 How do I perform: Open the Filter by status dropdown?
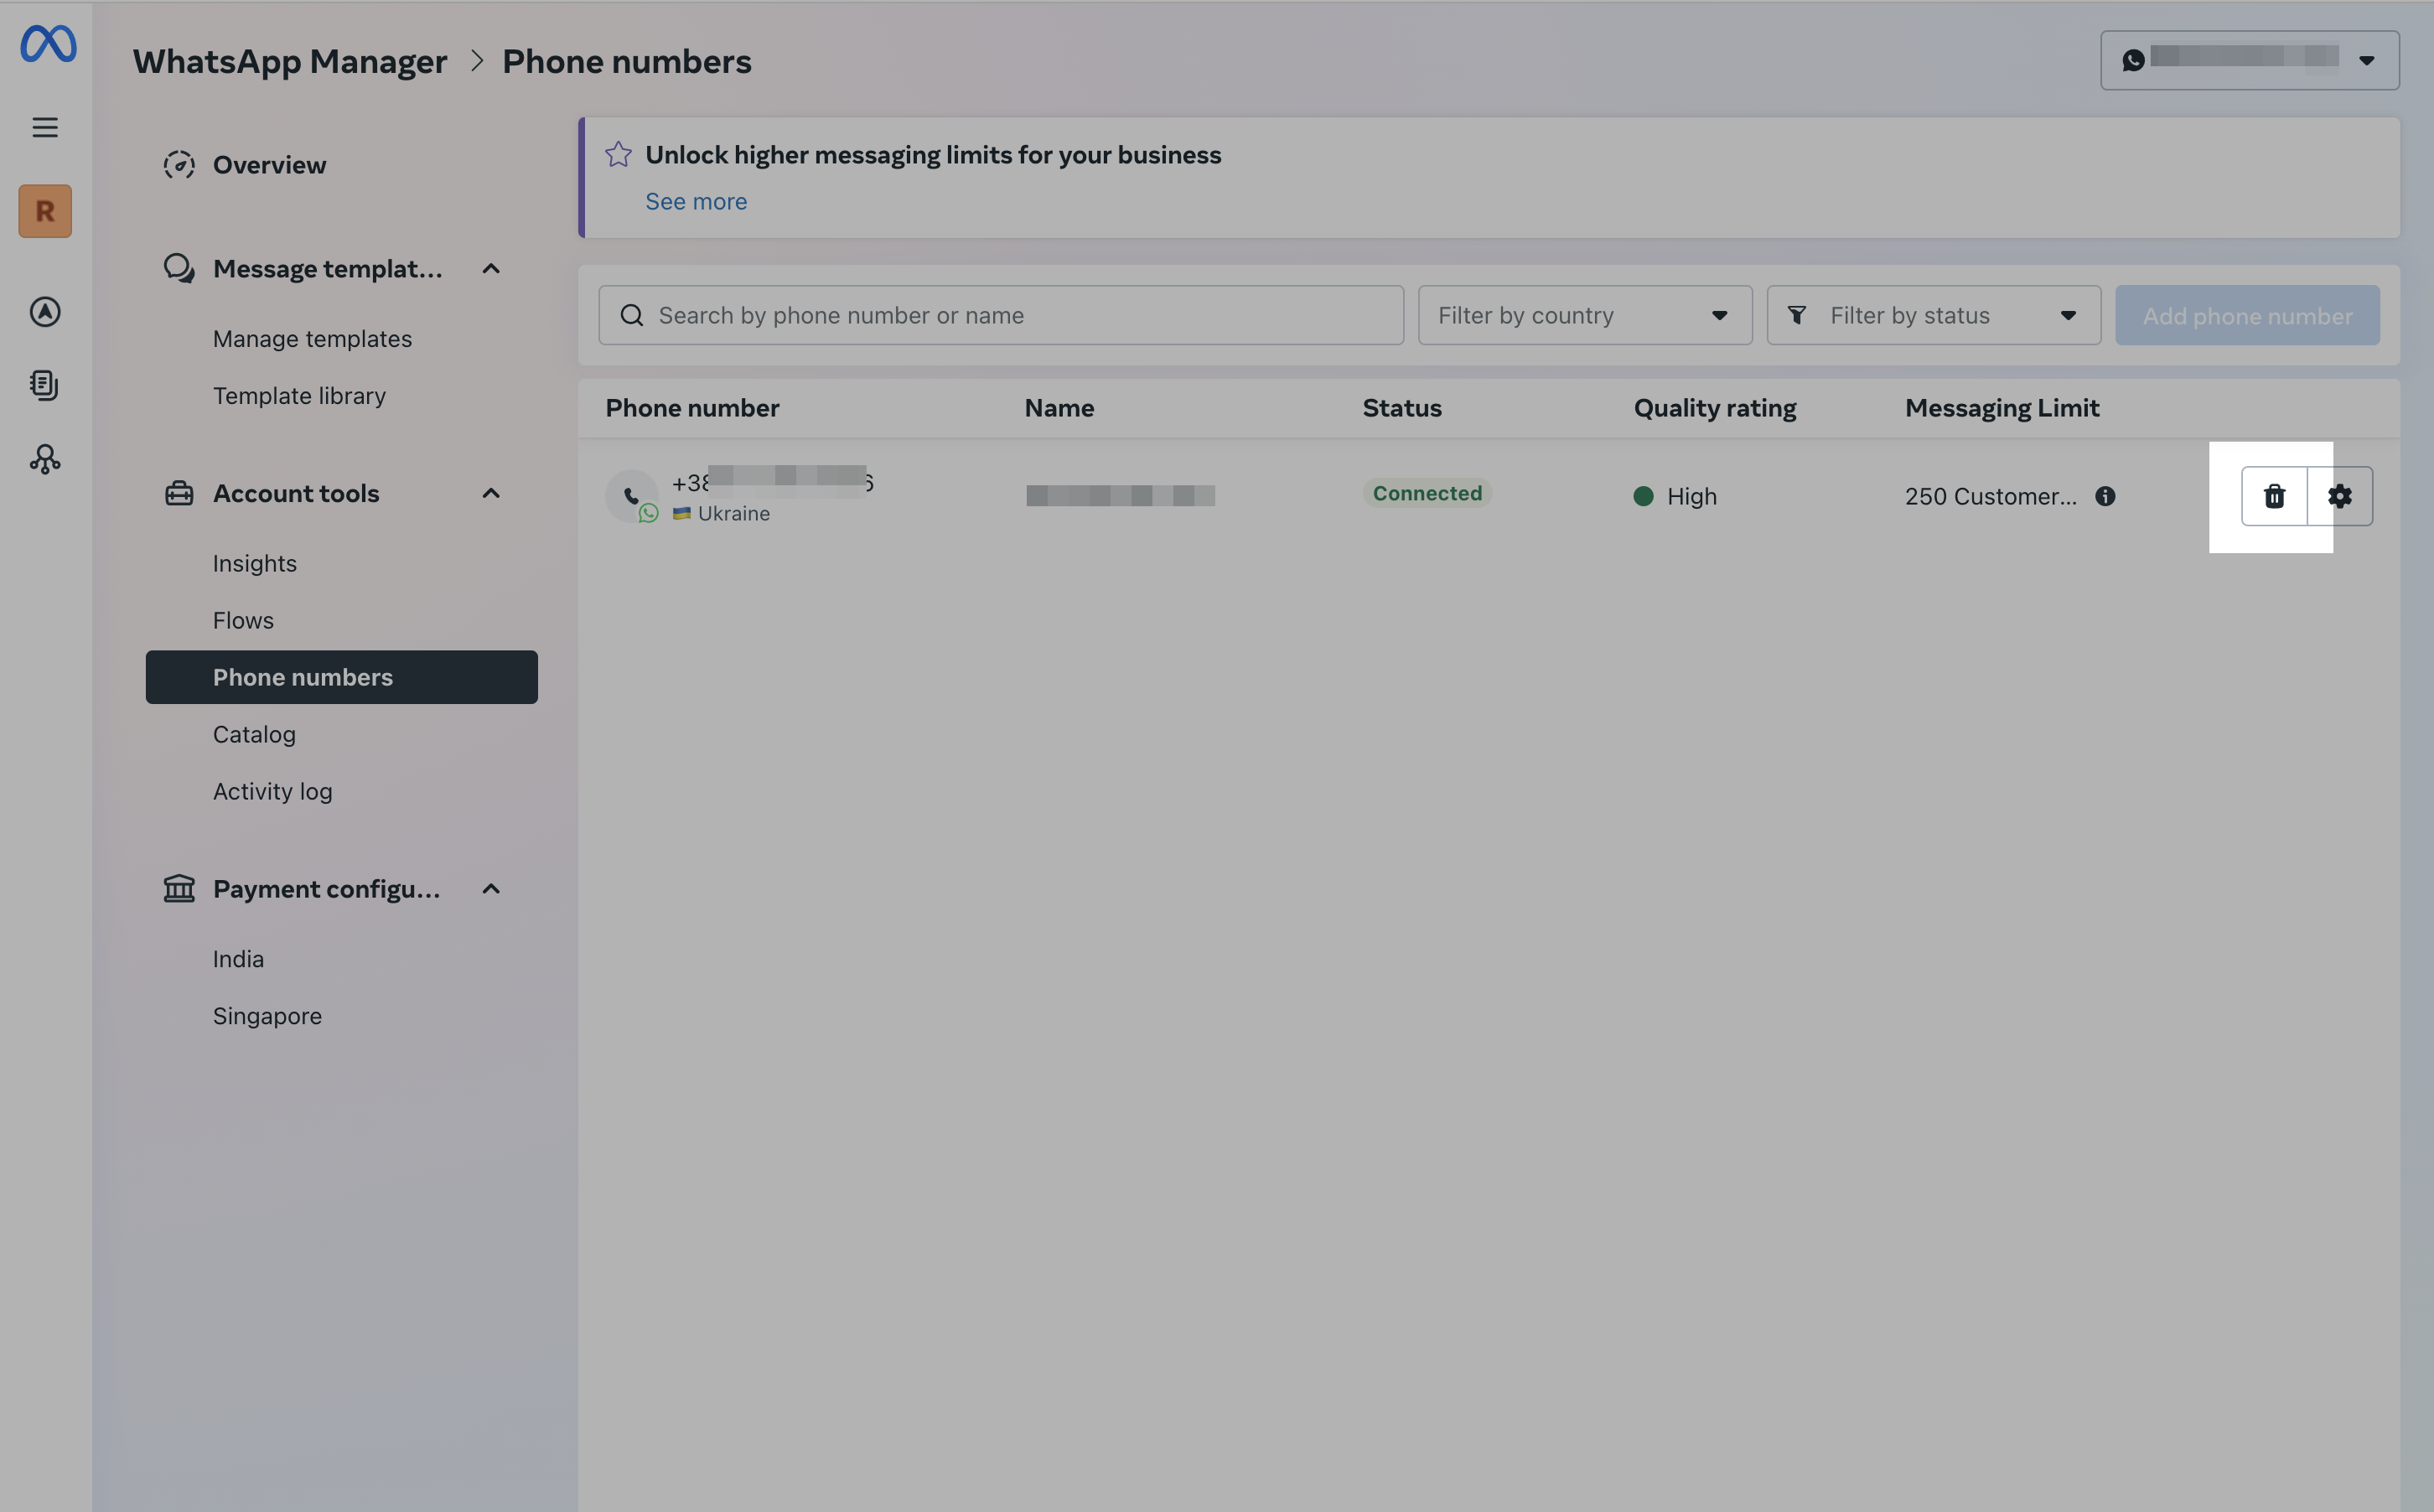coord(1933,316)
